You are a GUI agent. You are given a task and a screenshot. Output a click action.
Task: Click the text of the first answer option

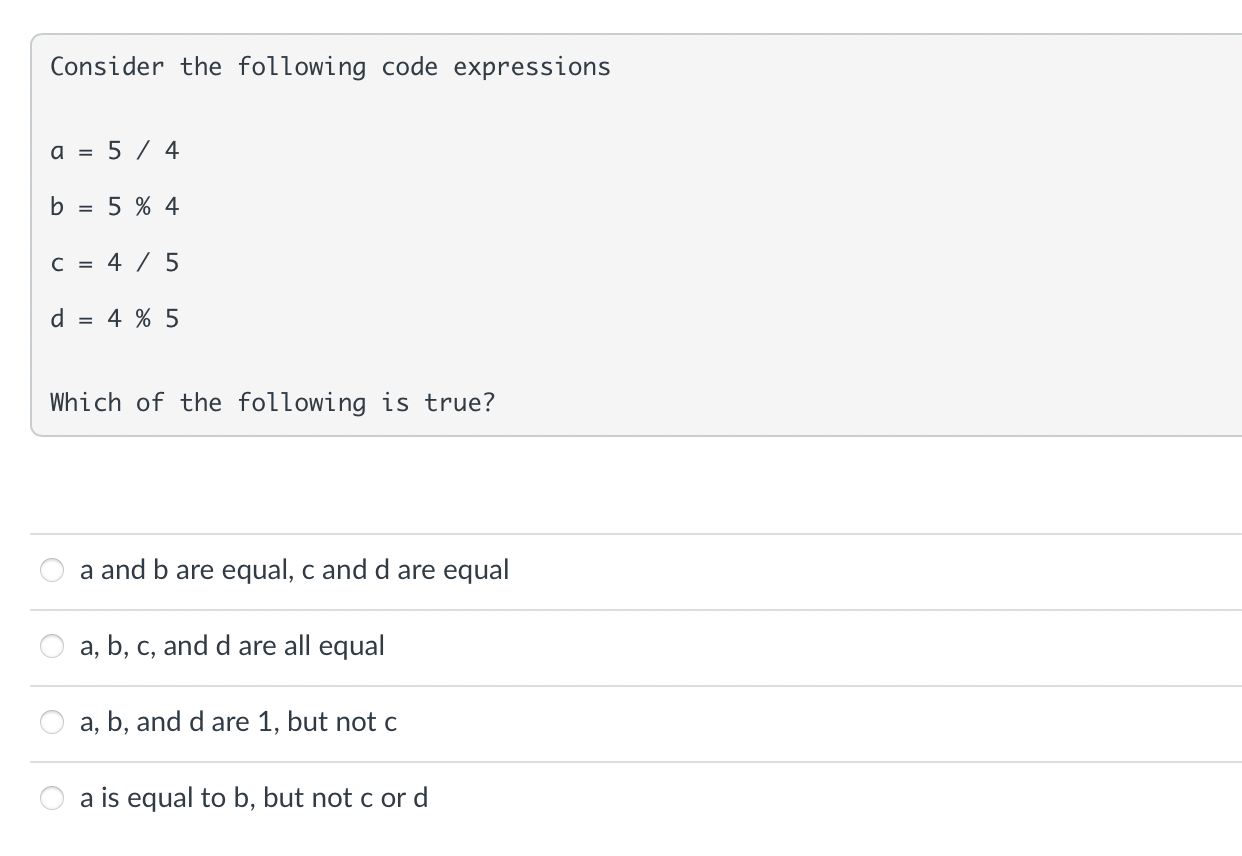[294, 570]
